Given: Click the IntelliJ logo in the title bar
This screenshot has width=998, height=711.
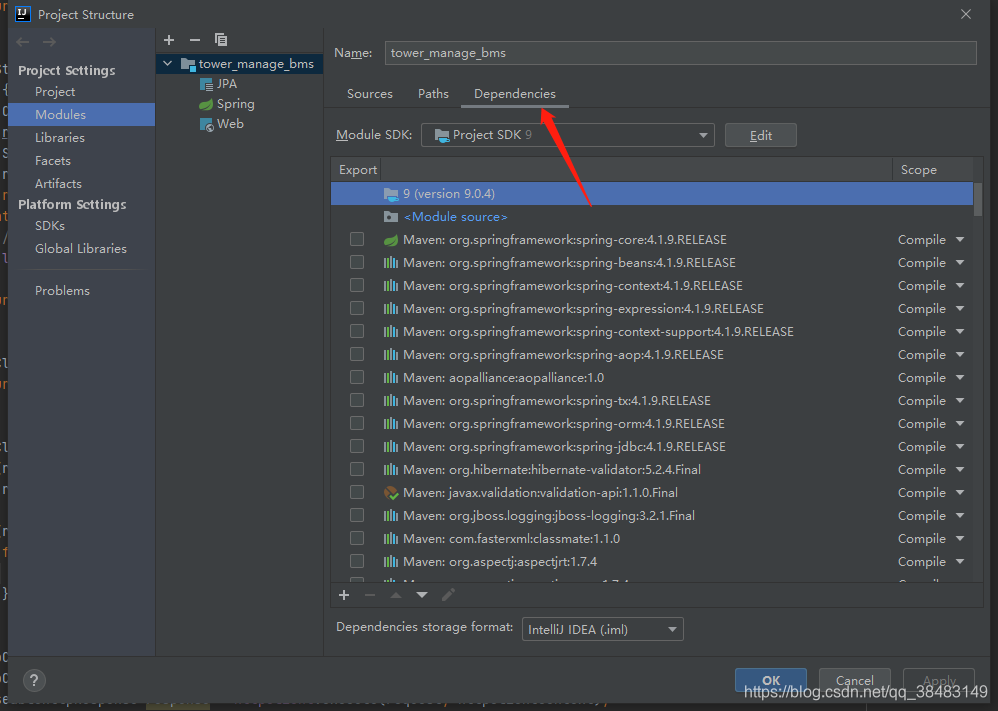Looking at the screenshot, I should coord(23,14).
